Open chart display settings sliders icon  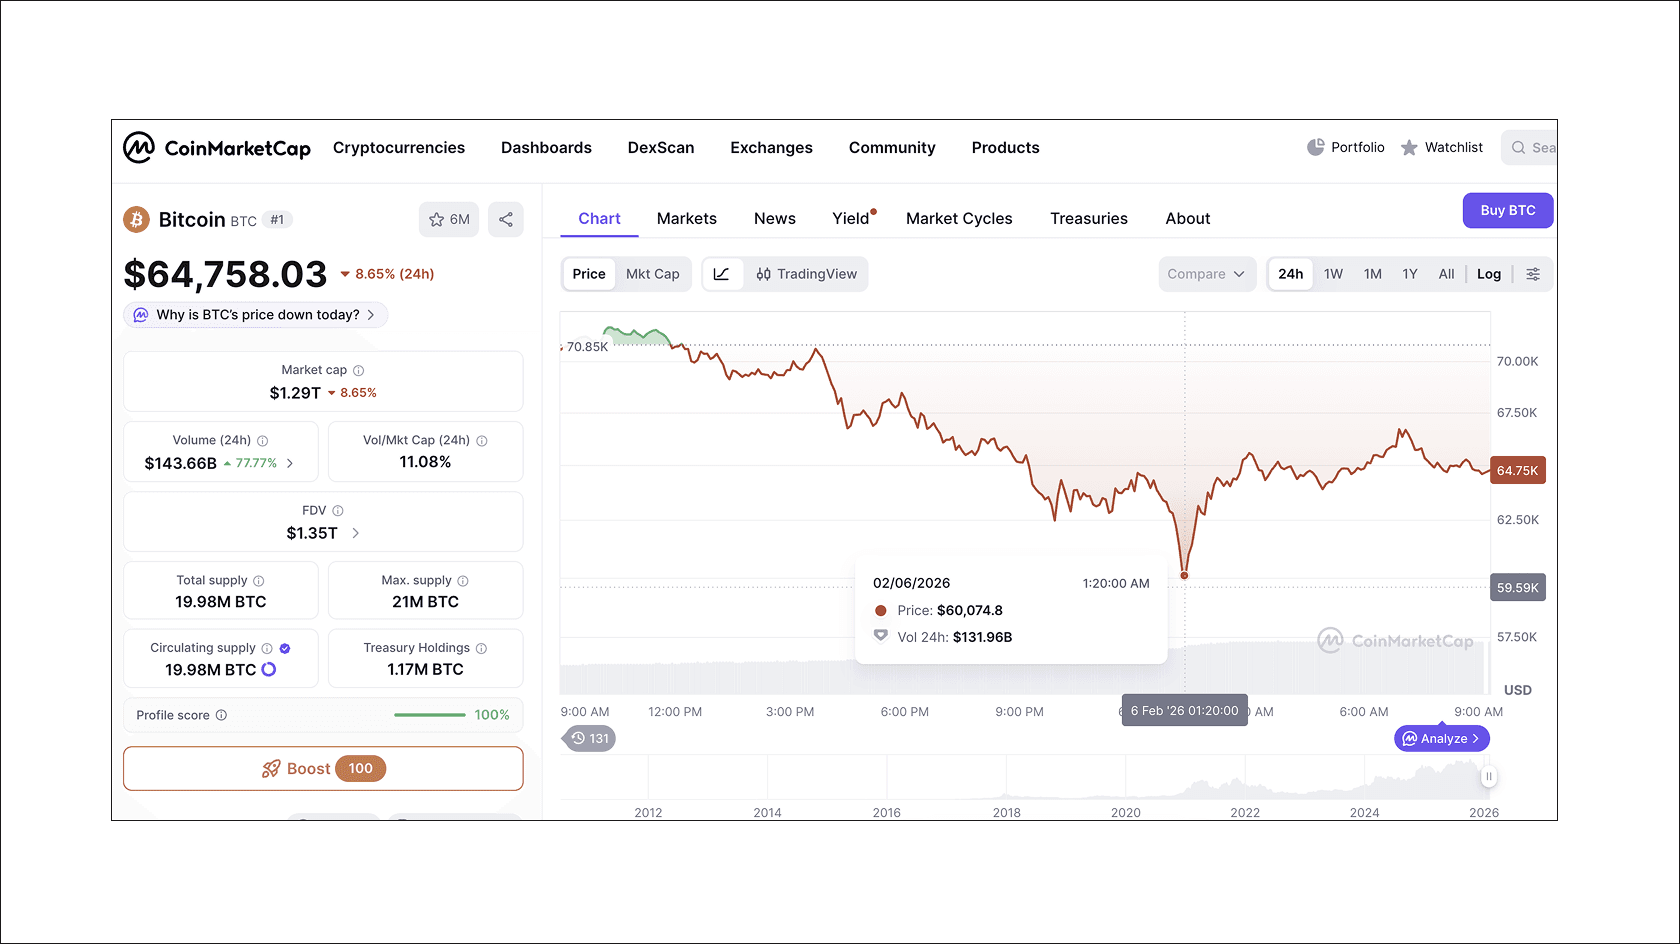point(1534,273)
